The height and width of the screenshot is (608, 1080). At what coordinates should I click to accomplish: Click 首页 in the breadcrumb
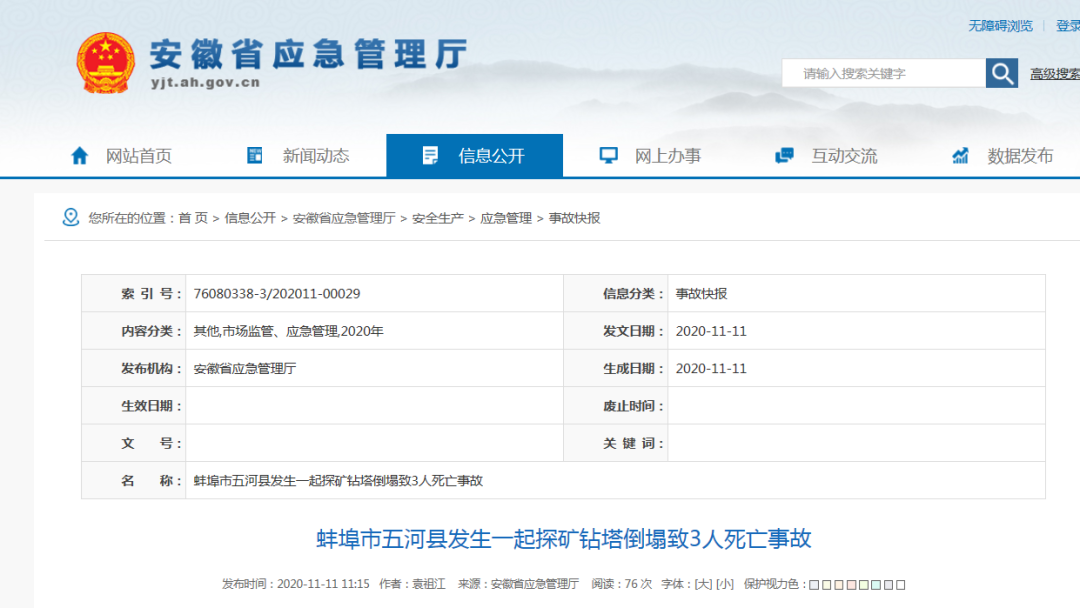pos(193,218)
